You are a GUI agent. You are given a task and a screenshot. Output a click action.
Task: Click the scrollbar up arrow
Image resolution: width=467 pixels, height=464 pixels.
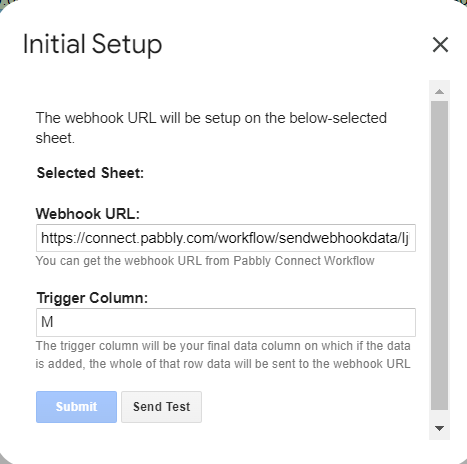(x=439, y=91)
